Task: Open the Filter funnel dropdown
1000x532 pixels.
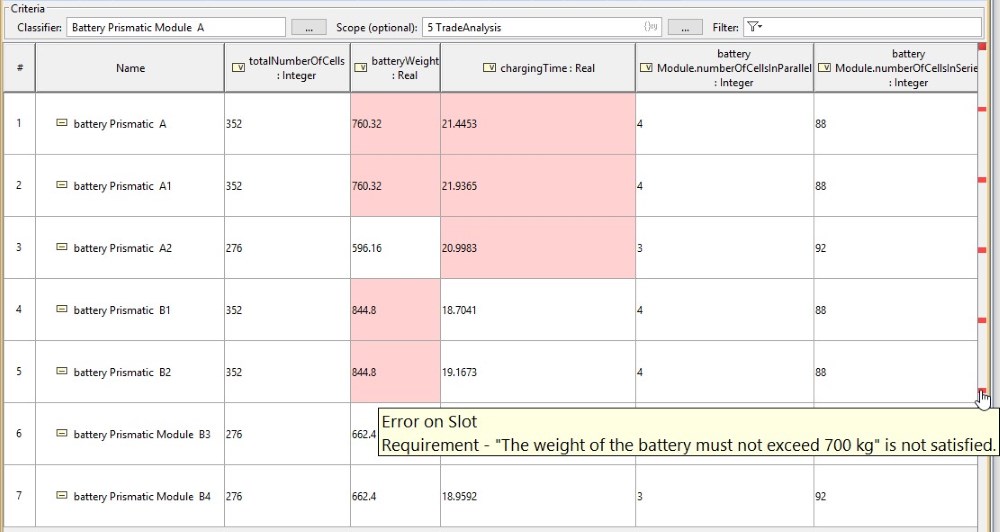Action: point(754,27)
